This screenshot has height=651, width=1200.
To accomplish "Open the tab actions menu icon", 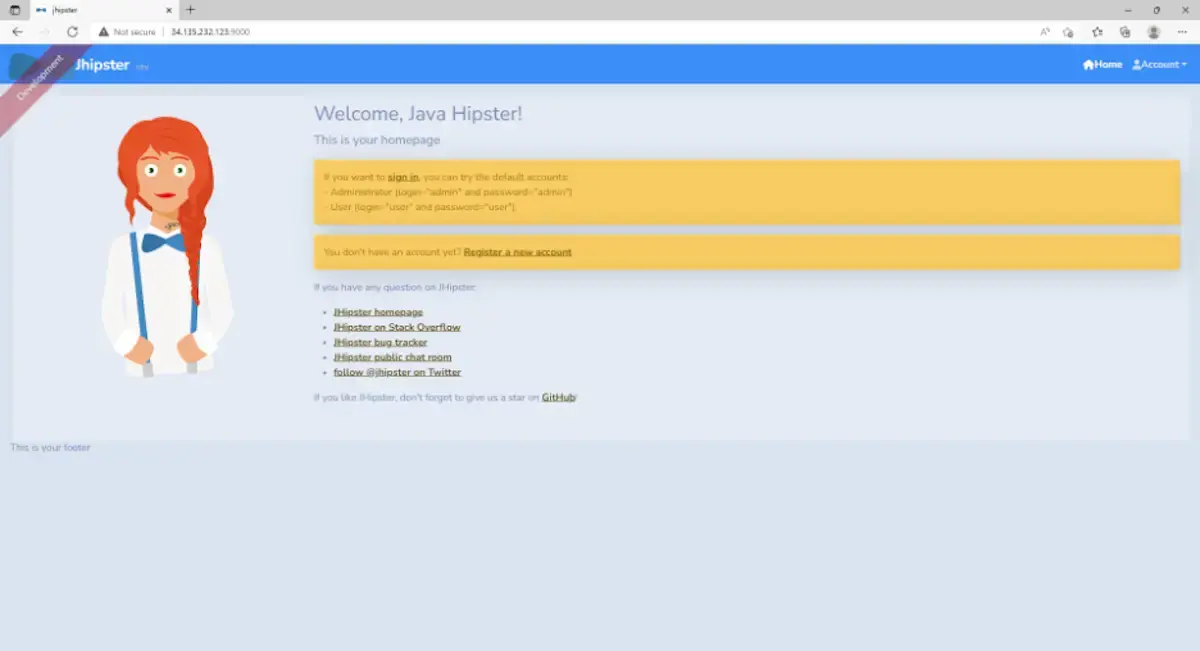I will 14,10.
